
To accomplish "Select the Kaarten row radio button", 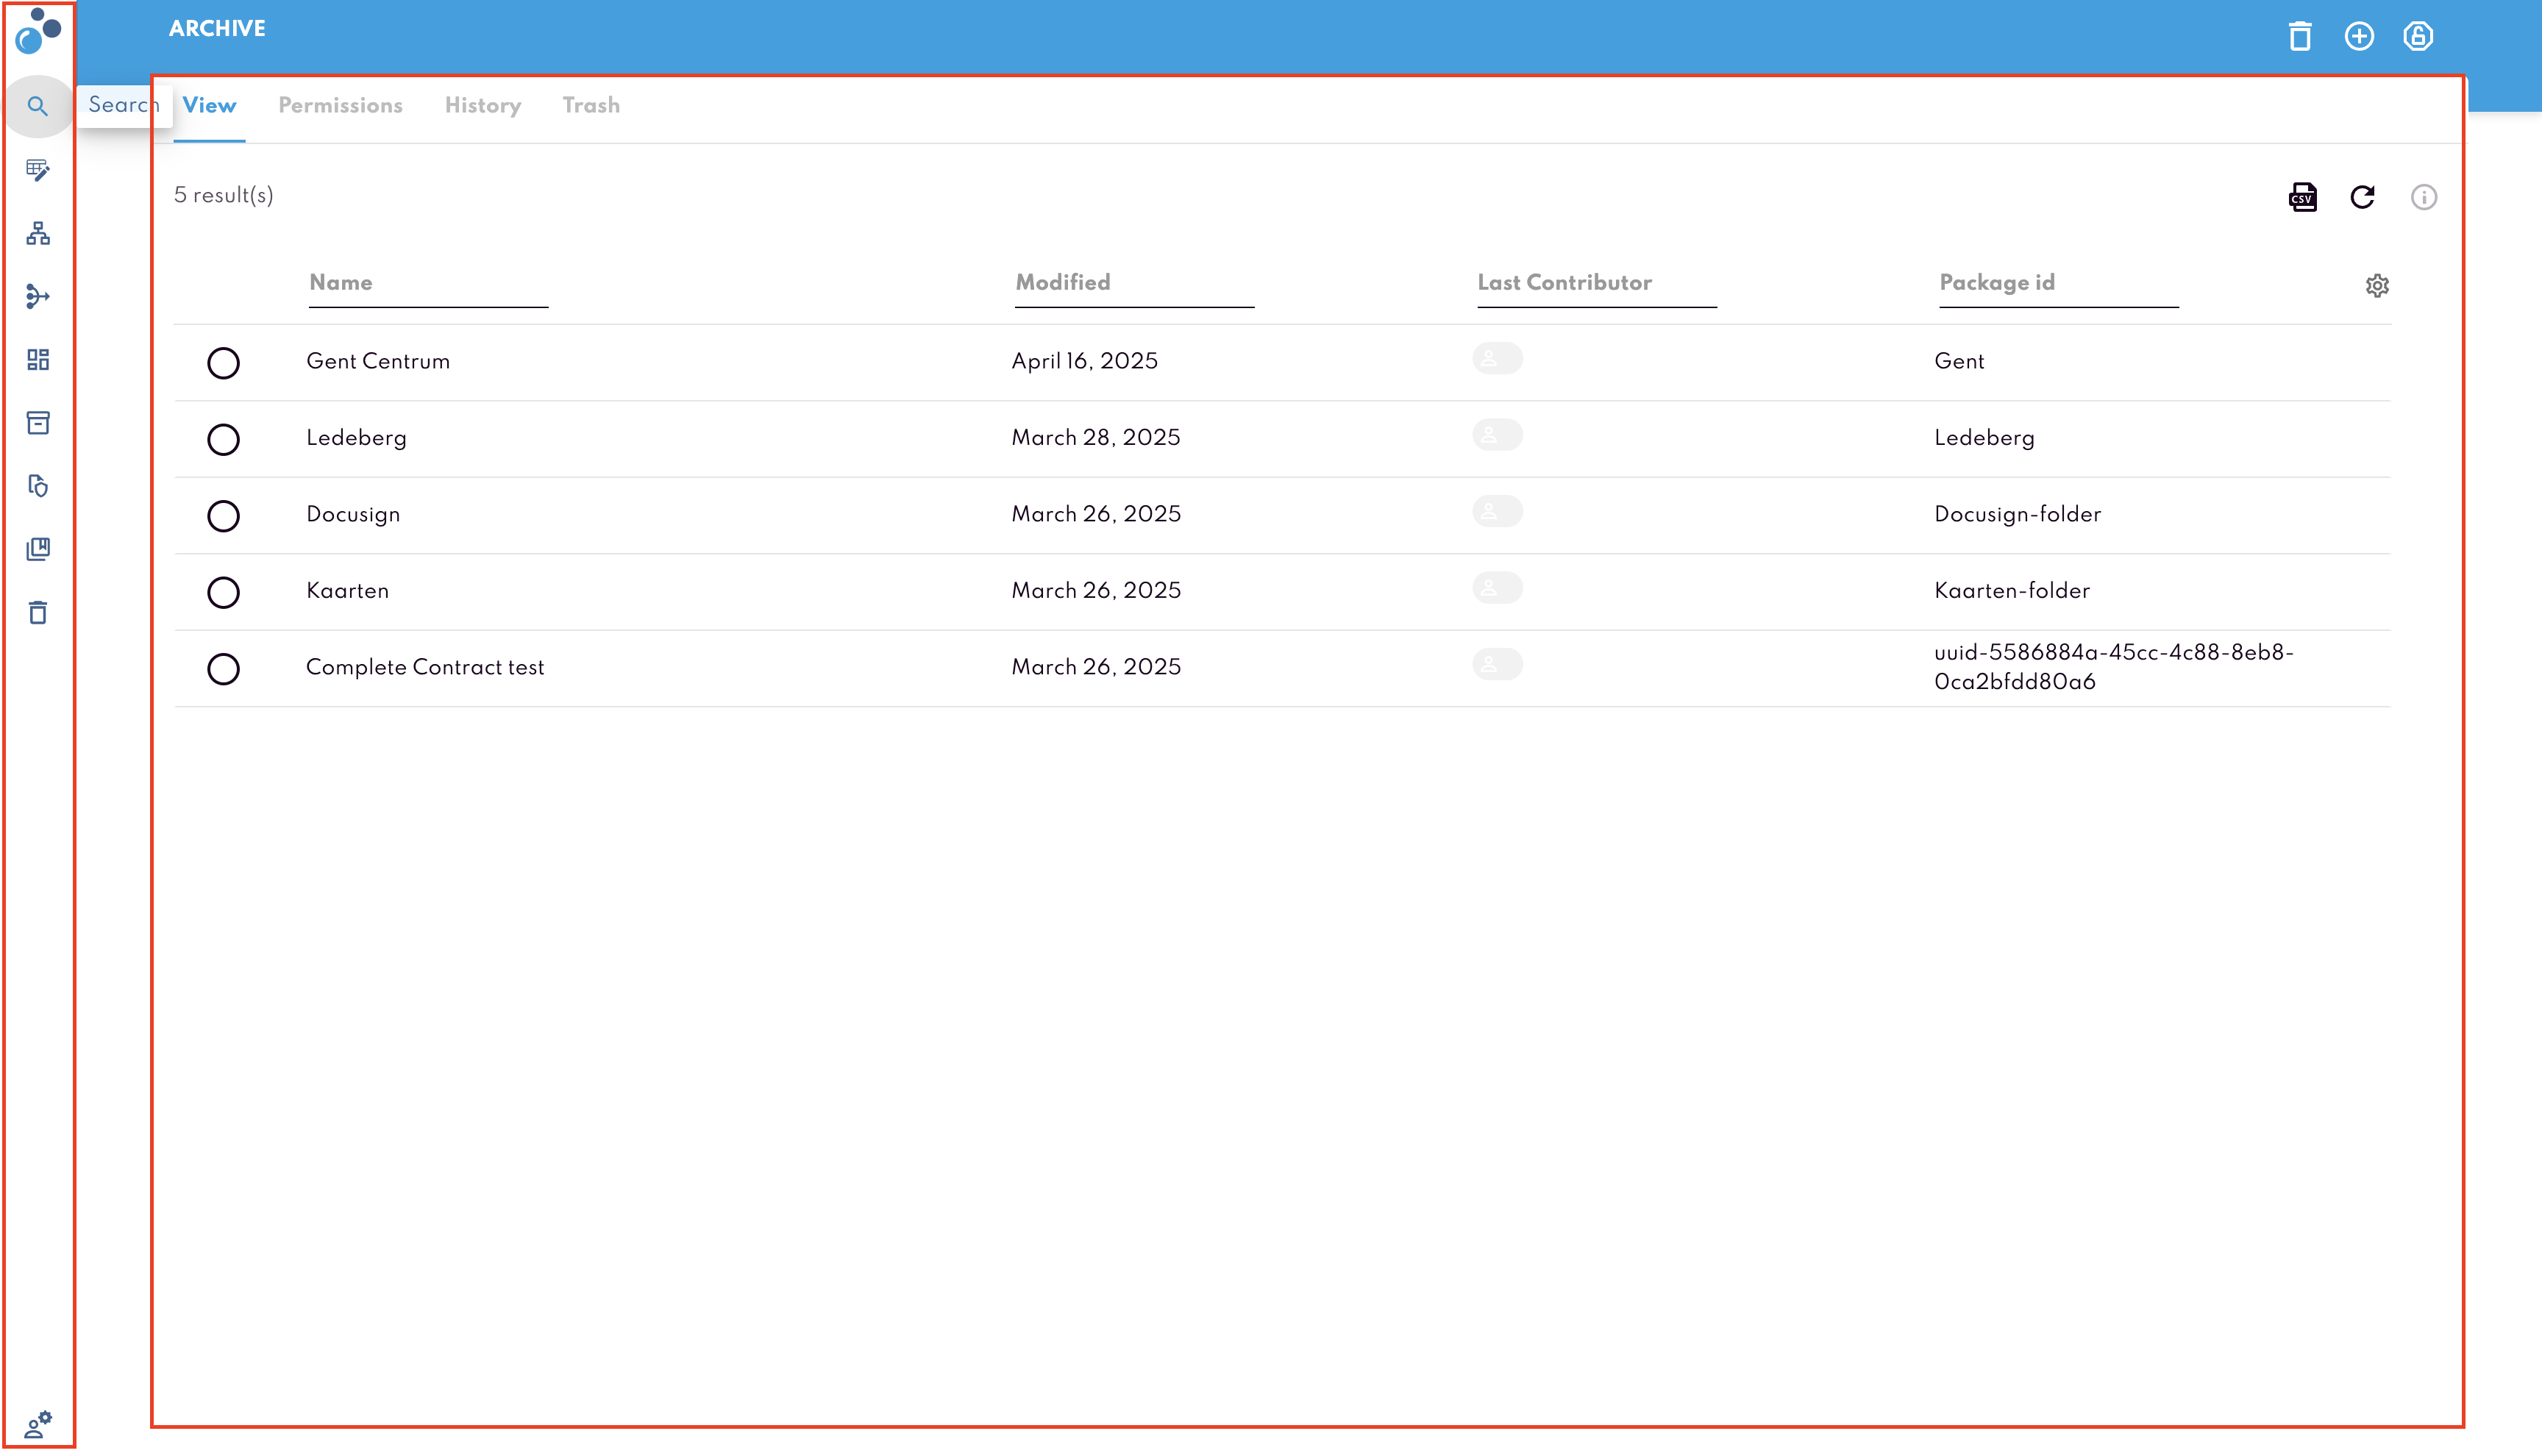I will (x=223, y=592).
